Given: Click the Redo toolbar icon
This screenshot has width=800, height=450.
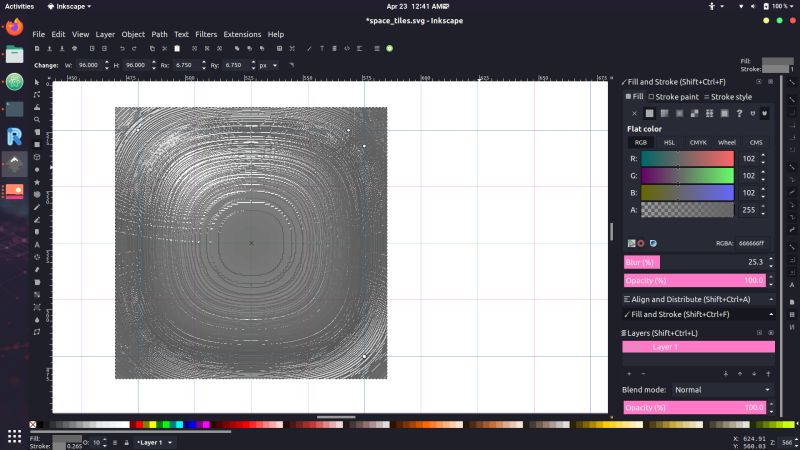Looking at the screenshot, I should click(x=134, y=48).
